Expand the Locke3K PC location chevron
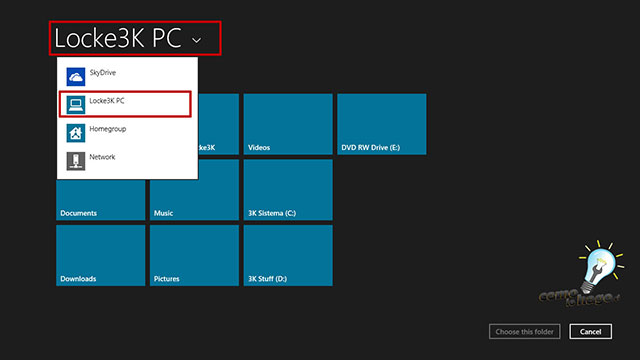Image resolution: width=640 pixels, height=360 pixels. coord(197,40)
